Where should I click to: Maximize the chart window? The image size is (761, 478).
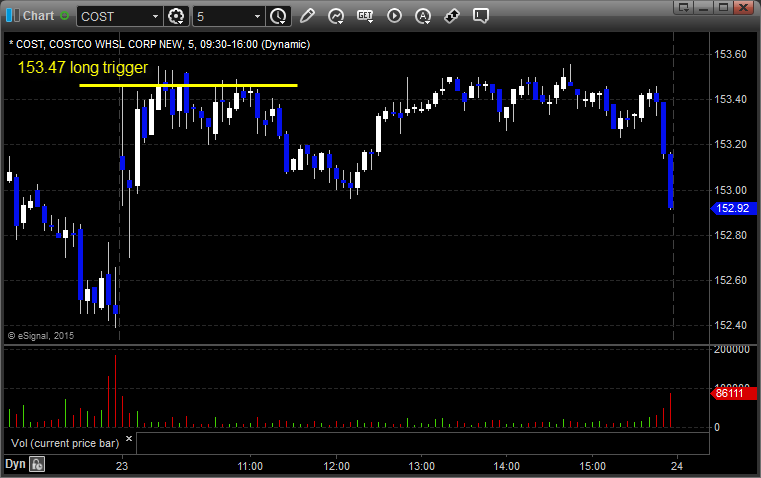[723, 7]
